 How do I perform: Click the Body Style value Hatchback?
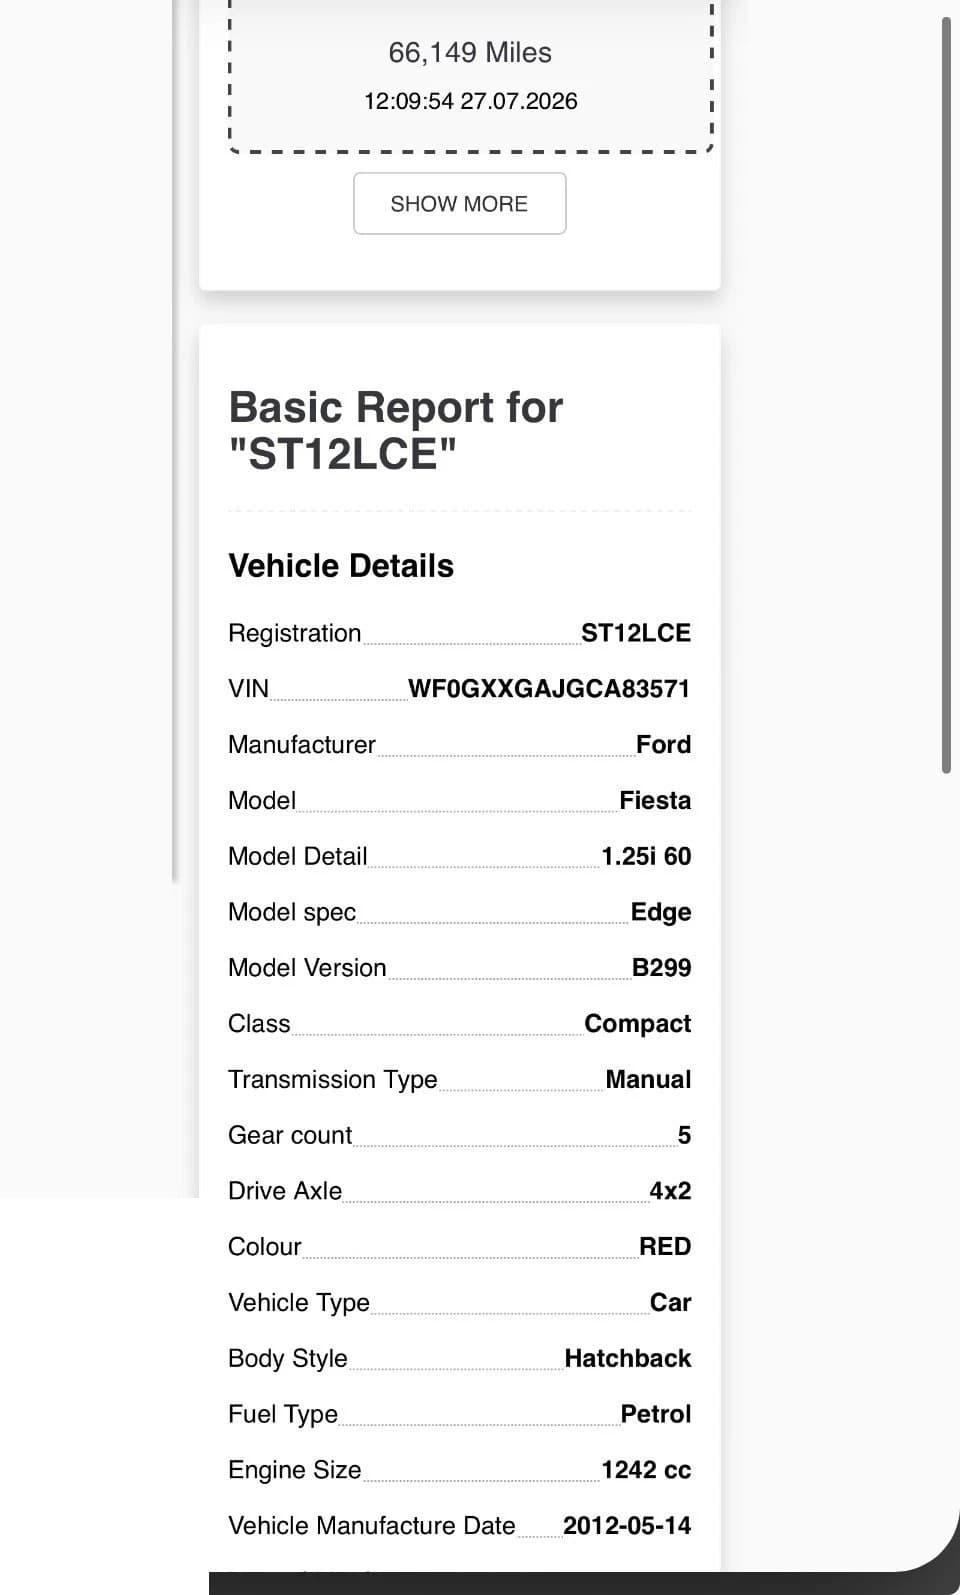[628, 1359]
